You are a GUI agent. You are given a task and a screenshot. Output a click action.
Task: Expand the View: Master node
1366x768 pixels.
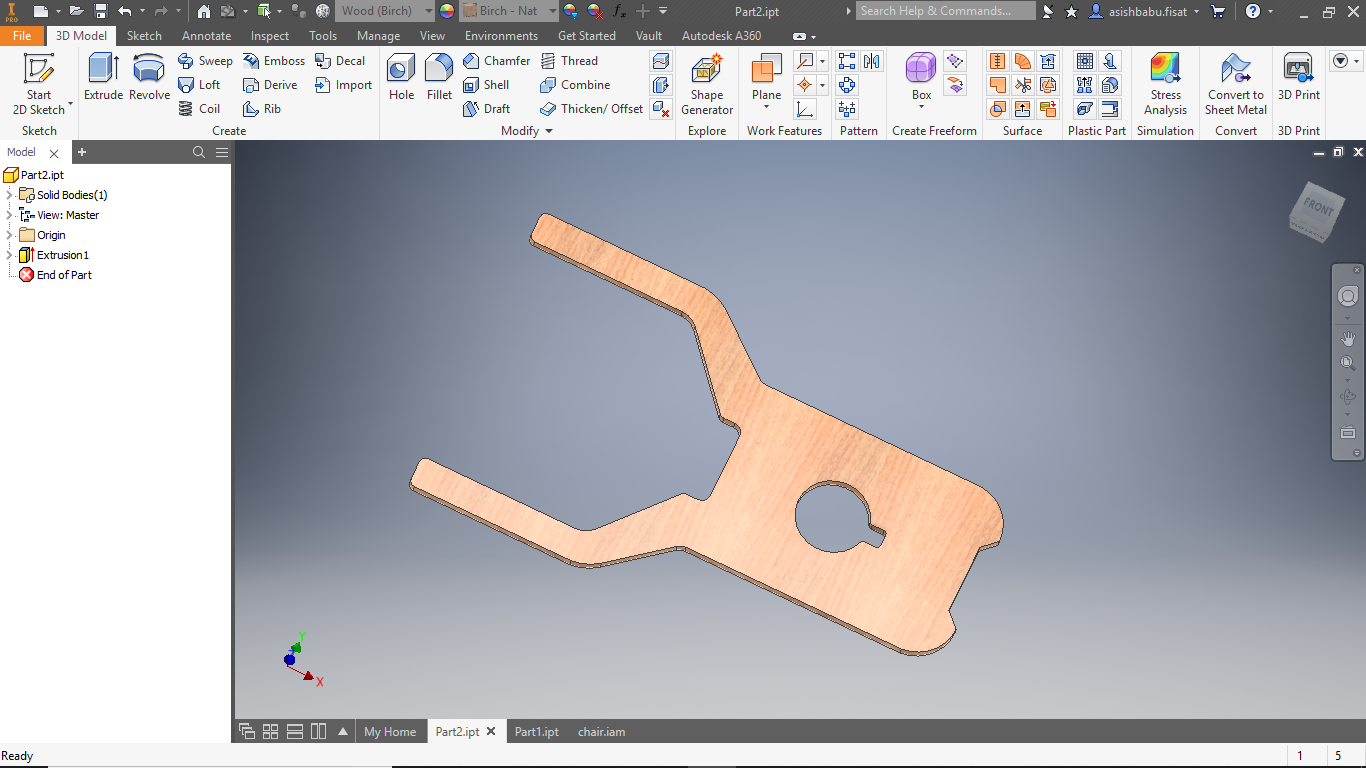tap(9, 215)
